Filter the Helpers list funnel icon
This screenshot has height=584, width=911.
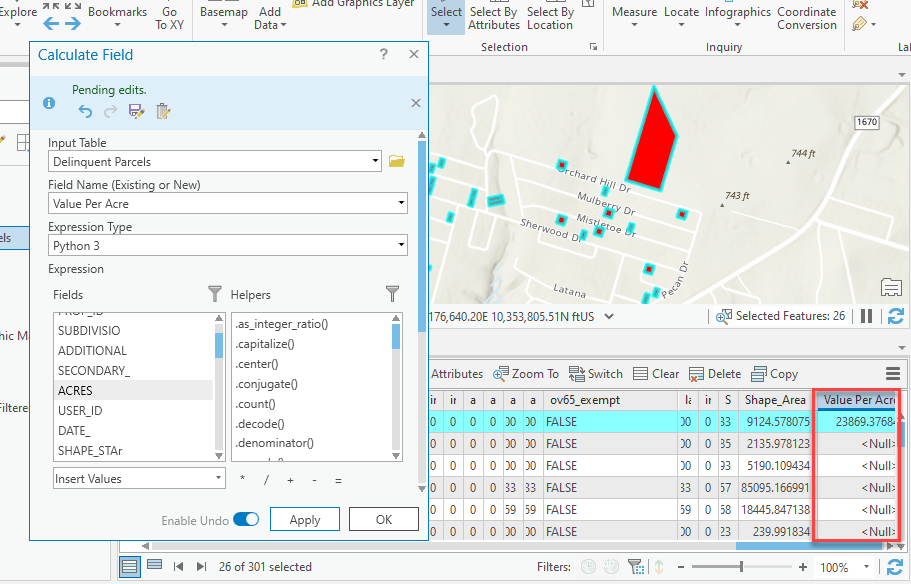tap(393, 294)
